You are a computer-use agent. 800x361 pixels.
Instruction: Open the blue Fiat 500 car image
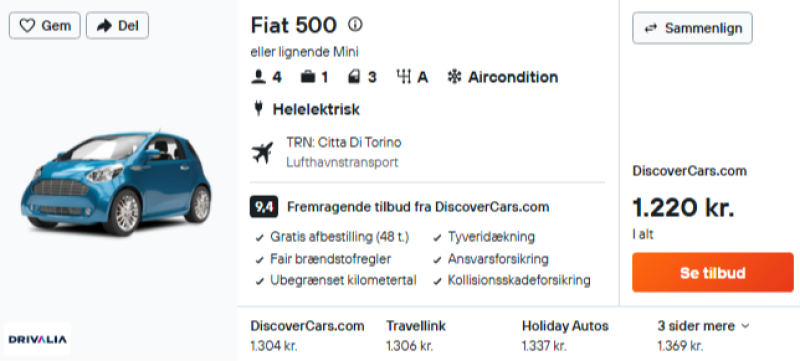click(116, 183)
